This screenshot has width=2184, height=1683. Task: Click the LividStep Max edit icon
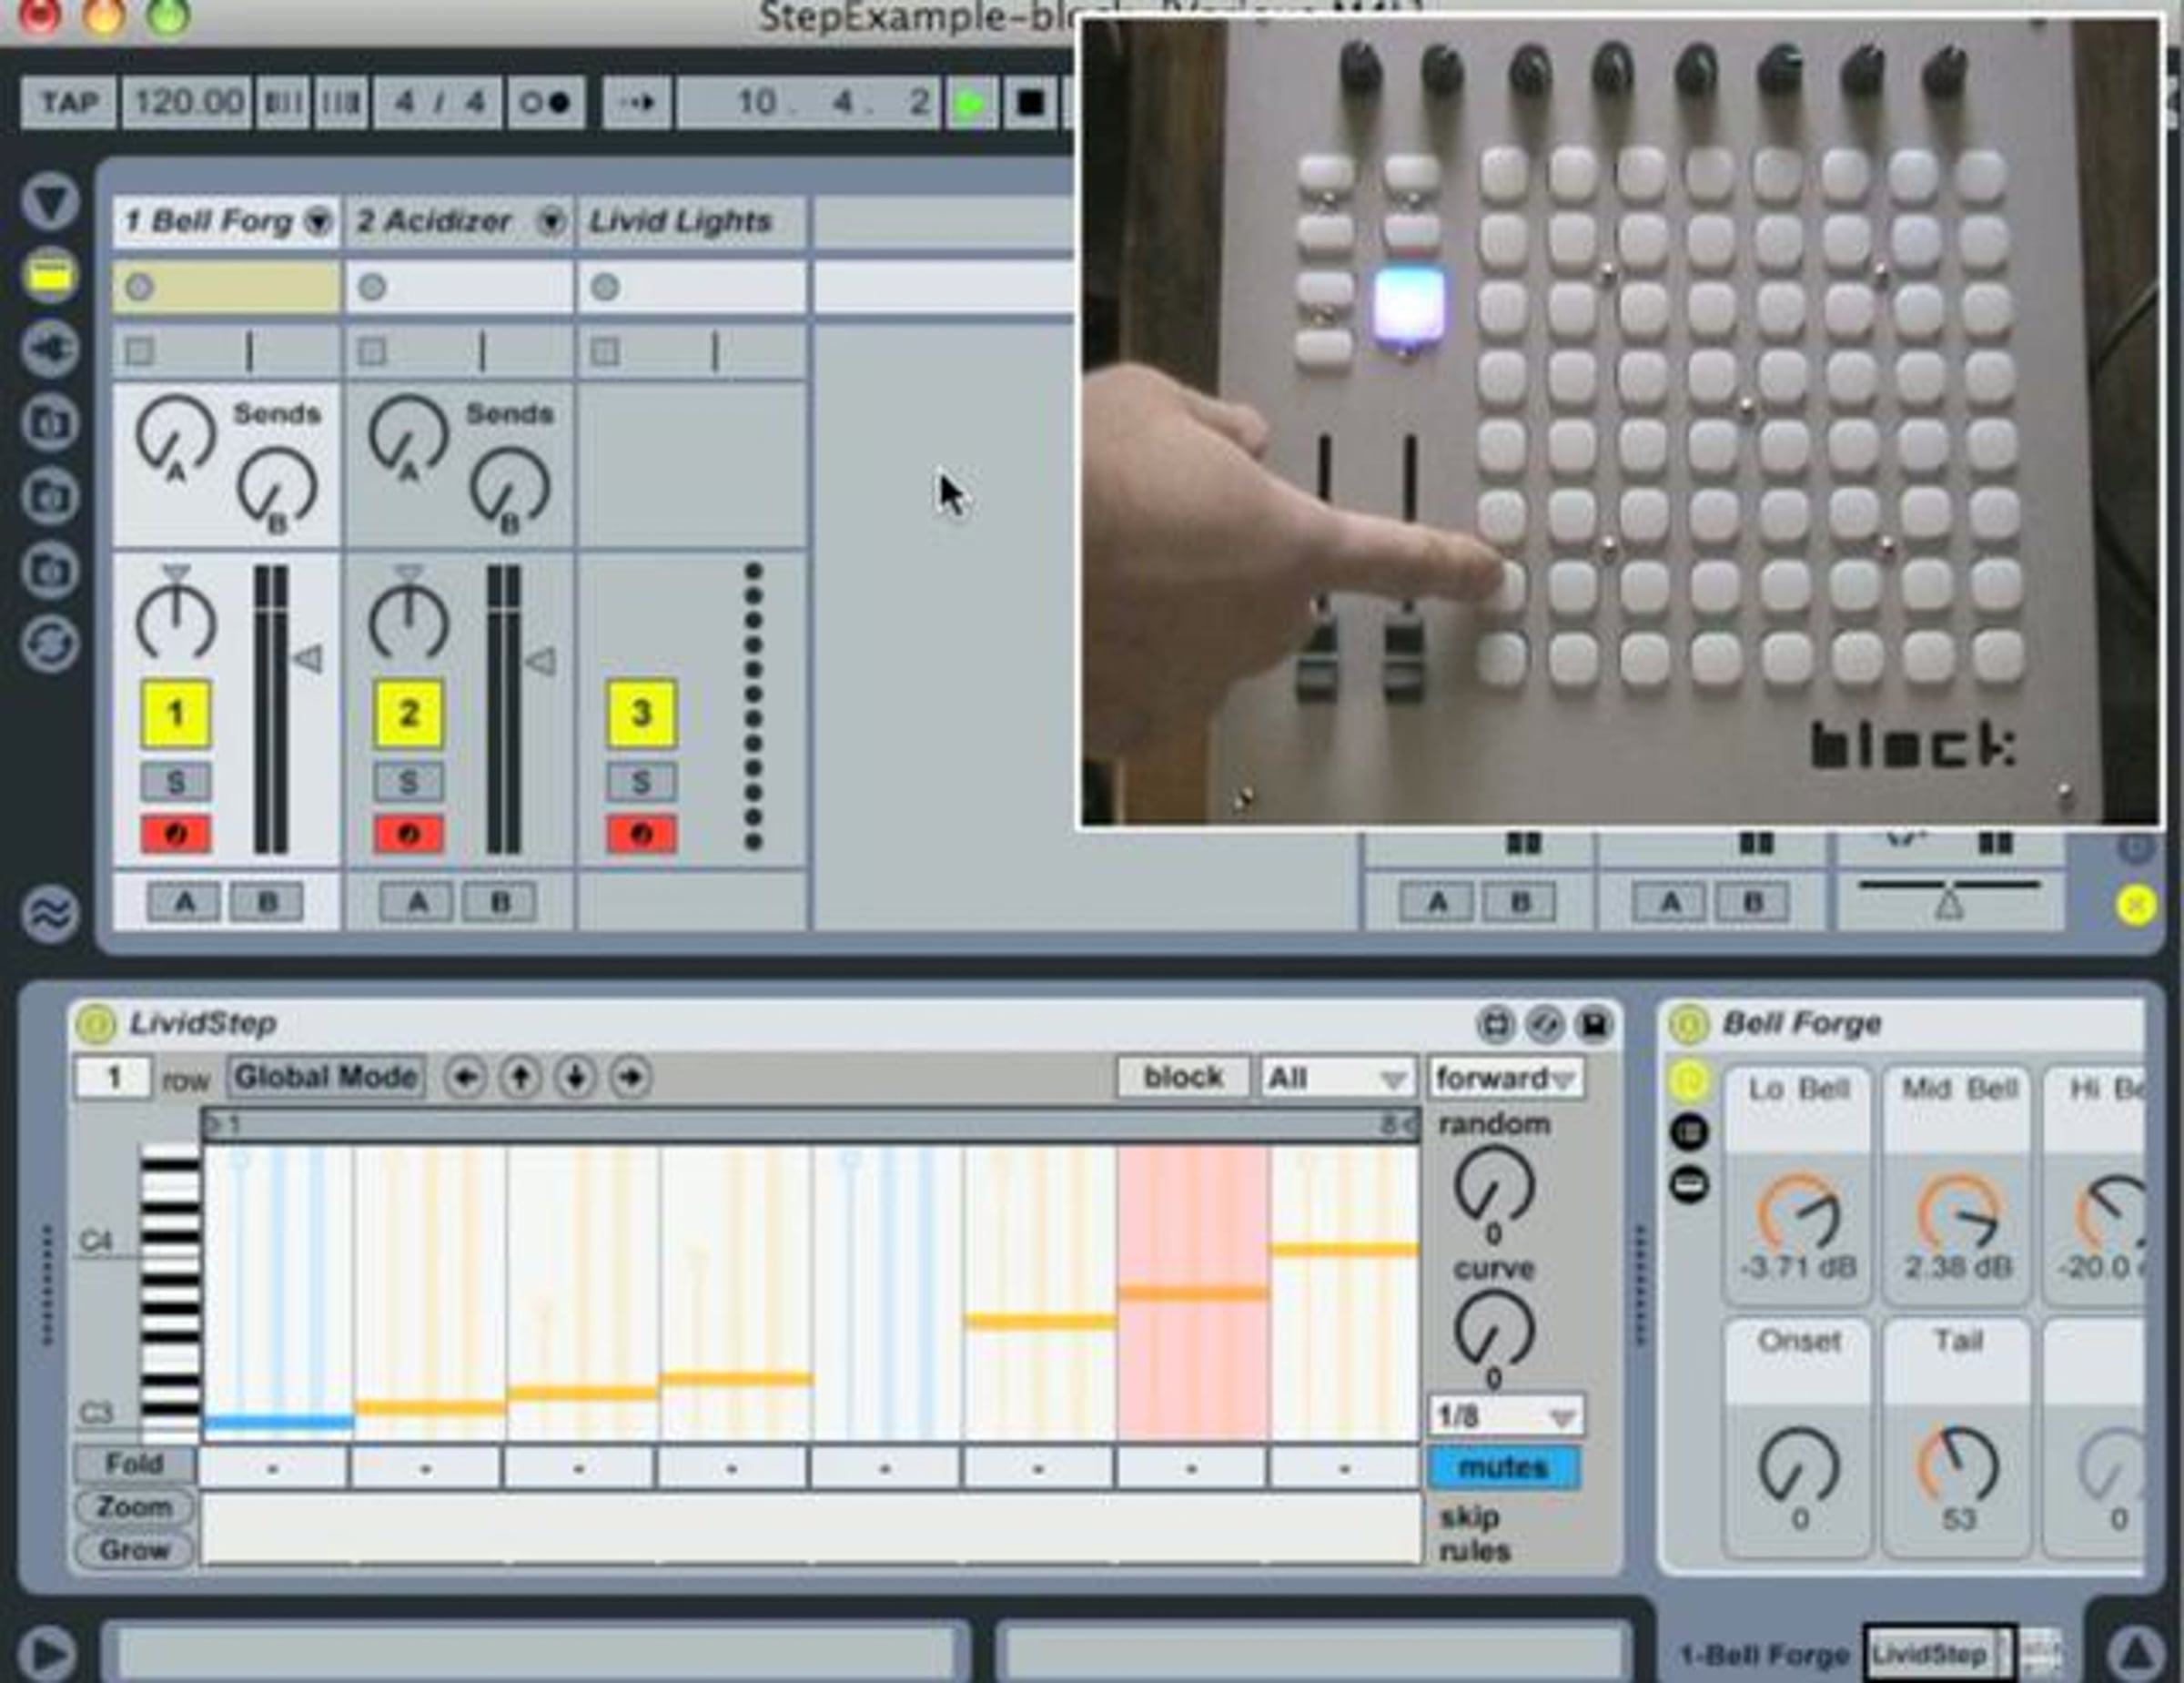click(x=1496, y=1024)
